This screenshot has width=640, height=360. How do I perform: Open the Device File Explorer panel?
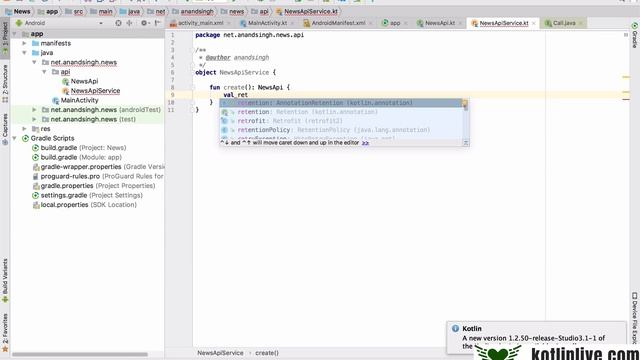pos(635,318)
